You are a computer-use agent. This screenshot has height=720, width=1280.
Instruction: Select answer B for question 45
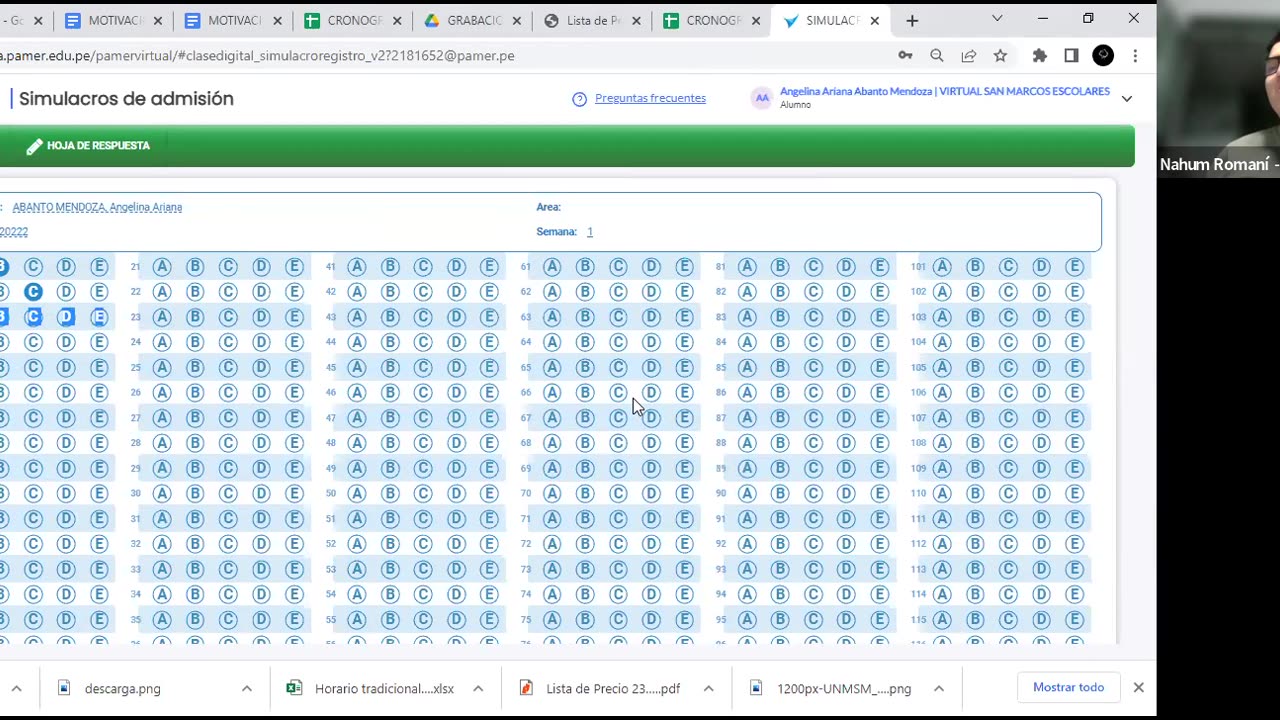pyautogui.click(x=390, y=367)
